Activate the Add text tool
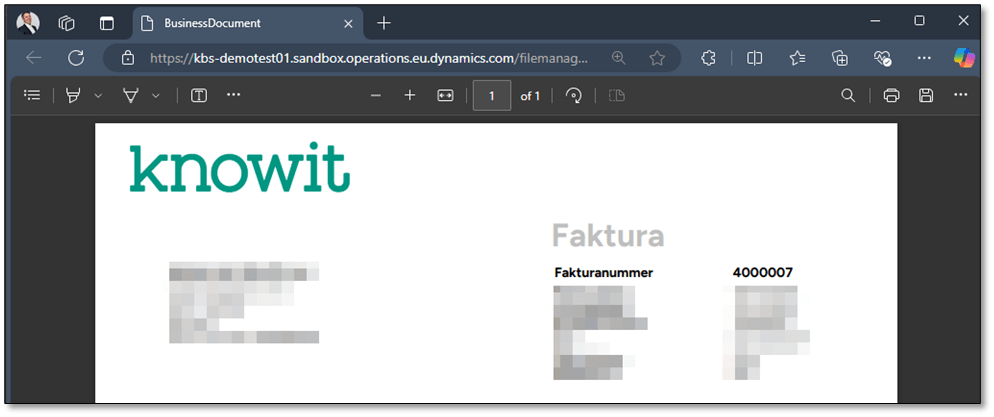This screenshot has height=417, width=994. [198, 95]
